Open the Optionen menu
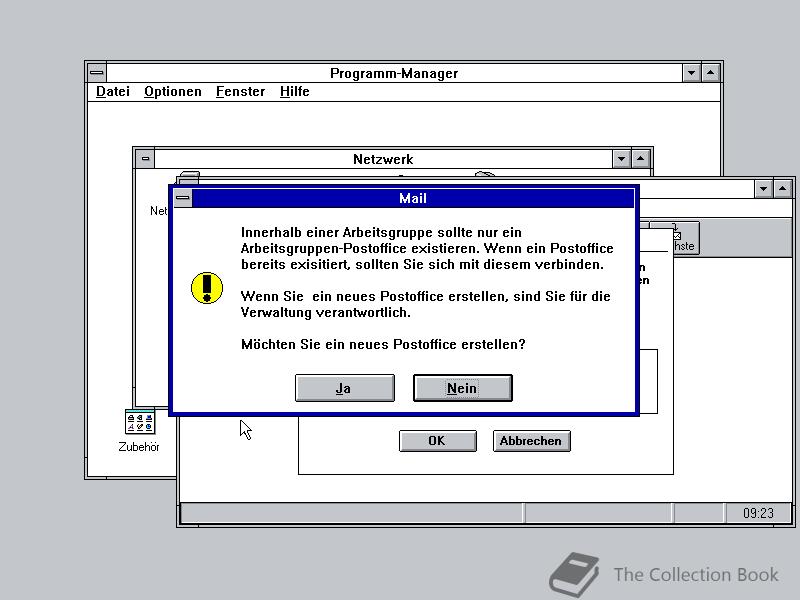The image size is (800, 600). click(172, 91)
